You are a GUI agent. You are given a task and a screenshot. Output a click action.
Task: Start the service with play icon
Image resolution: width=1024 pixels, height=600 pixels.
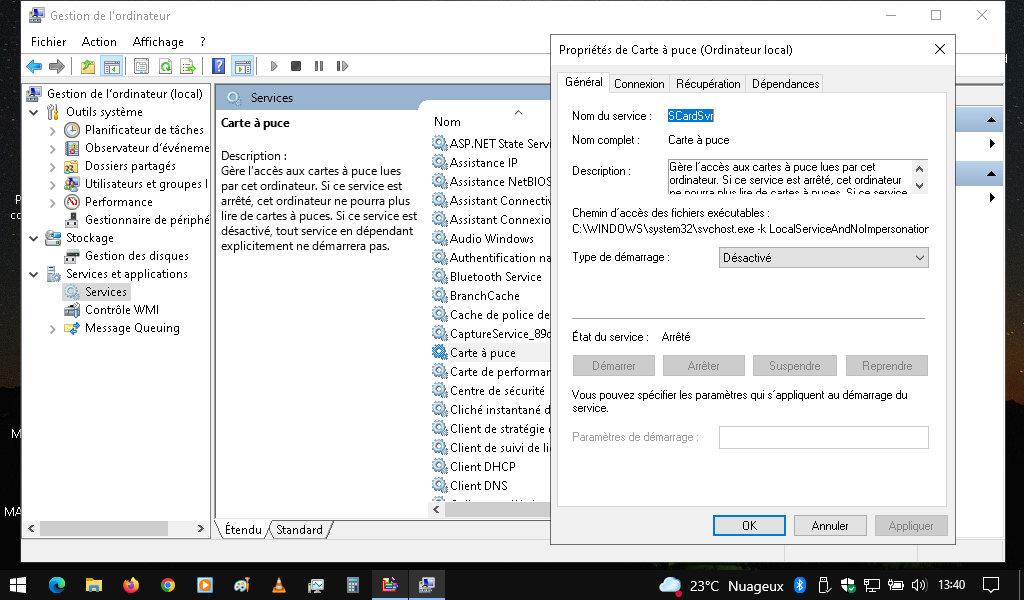[x=274, y=66]
